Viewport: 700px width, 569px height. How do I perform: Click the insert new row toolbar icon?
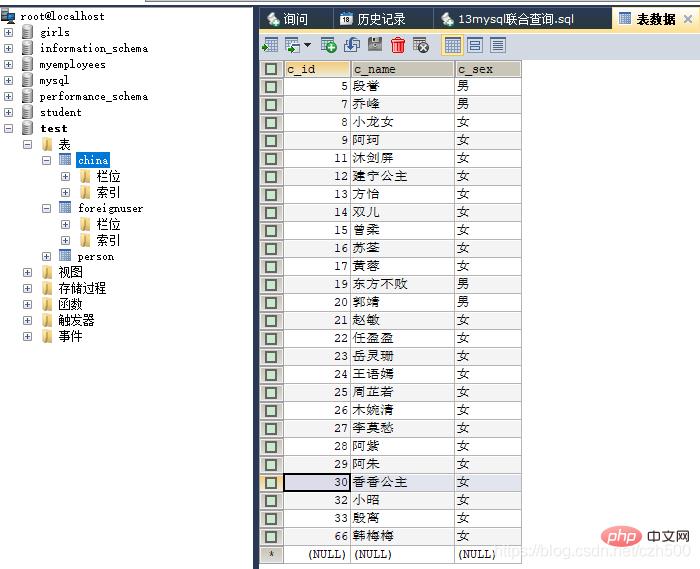coord(329,45)
